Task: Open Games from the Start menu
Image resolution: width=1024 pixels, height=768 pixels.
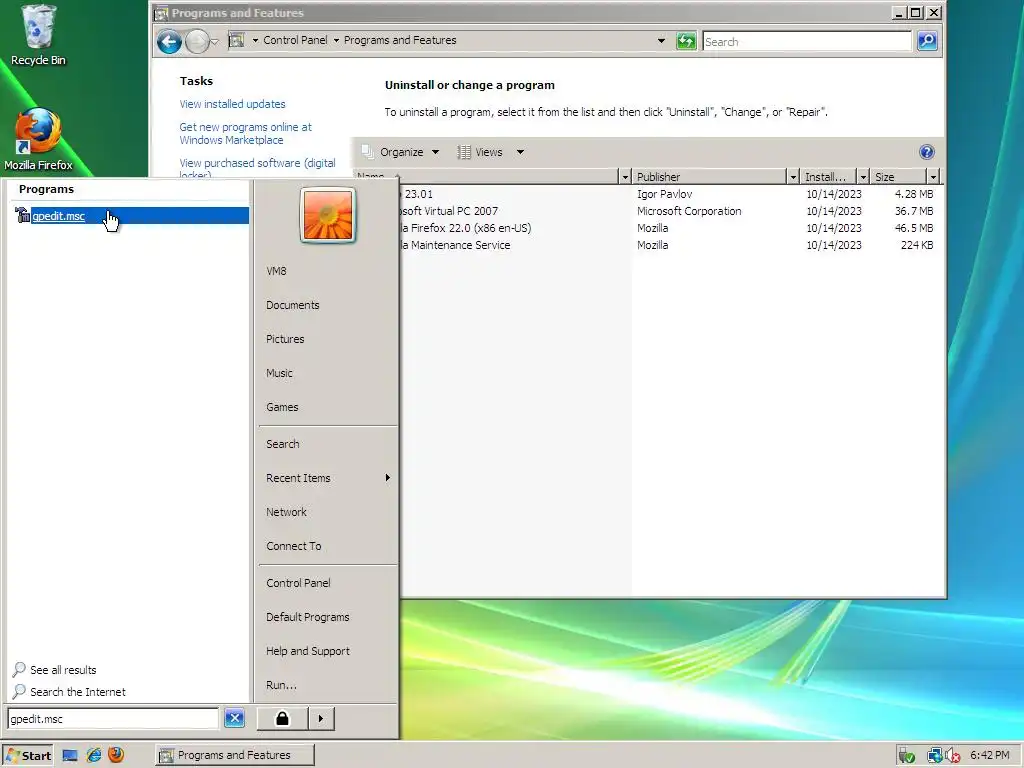Action: pyautogui.click(x=282, y=407)
